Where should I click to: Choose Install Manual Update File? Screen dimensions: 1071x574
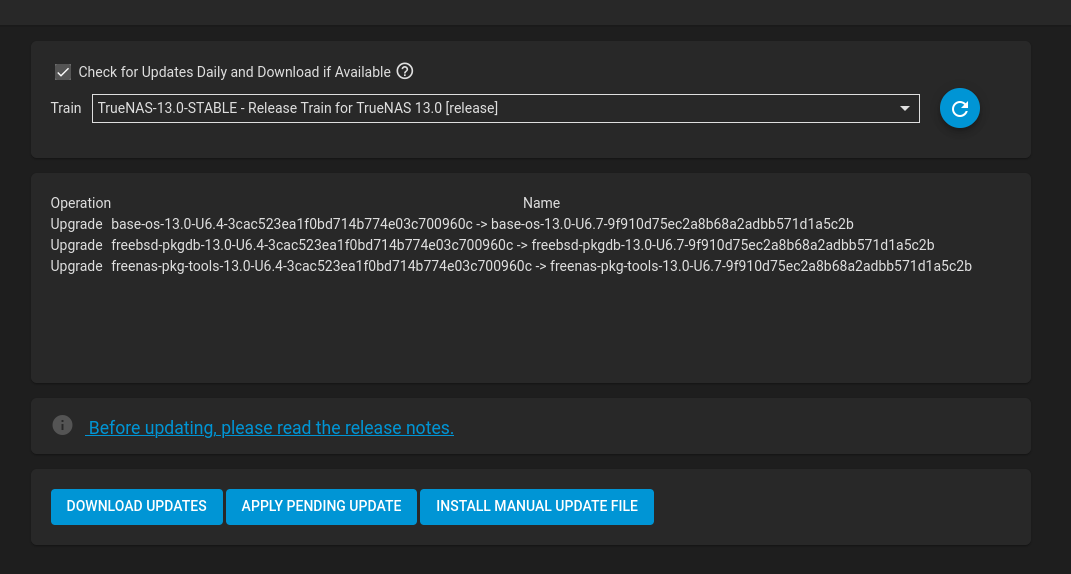(x=537, y=506)
